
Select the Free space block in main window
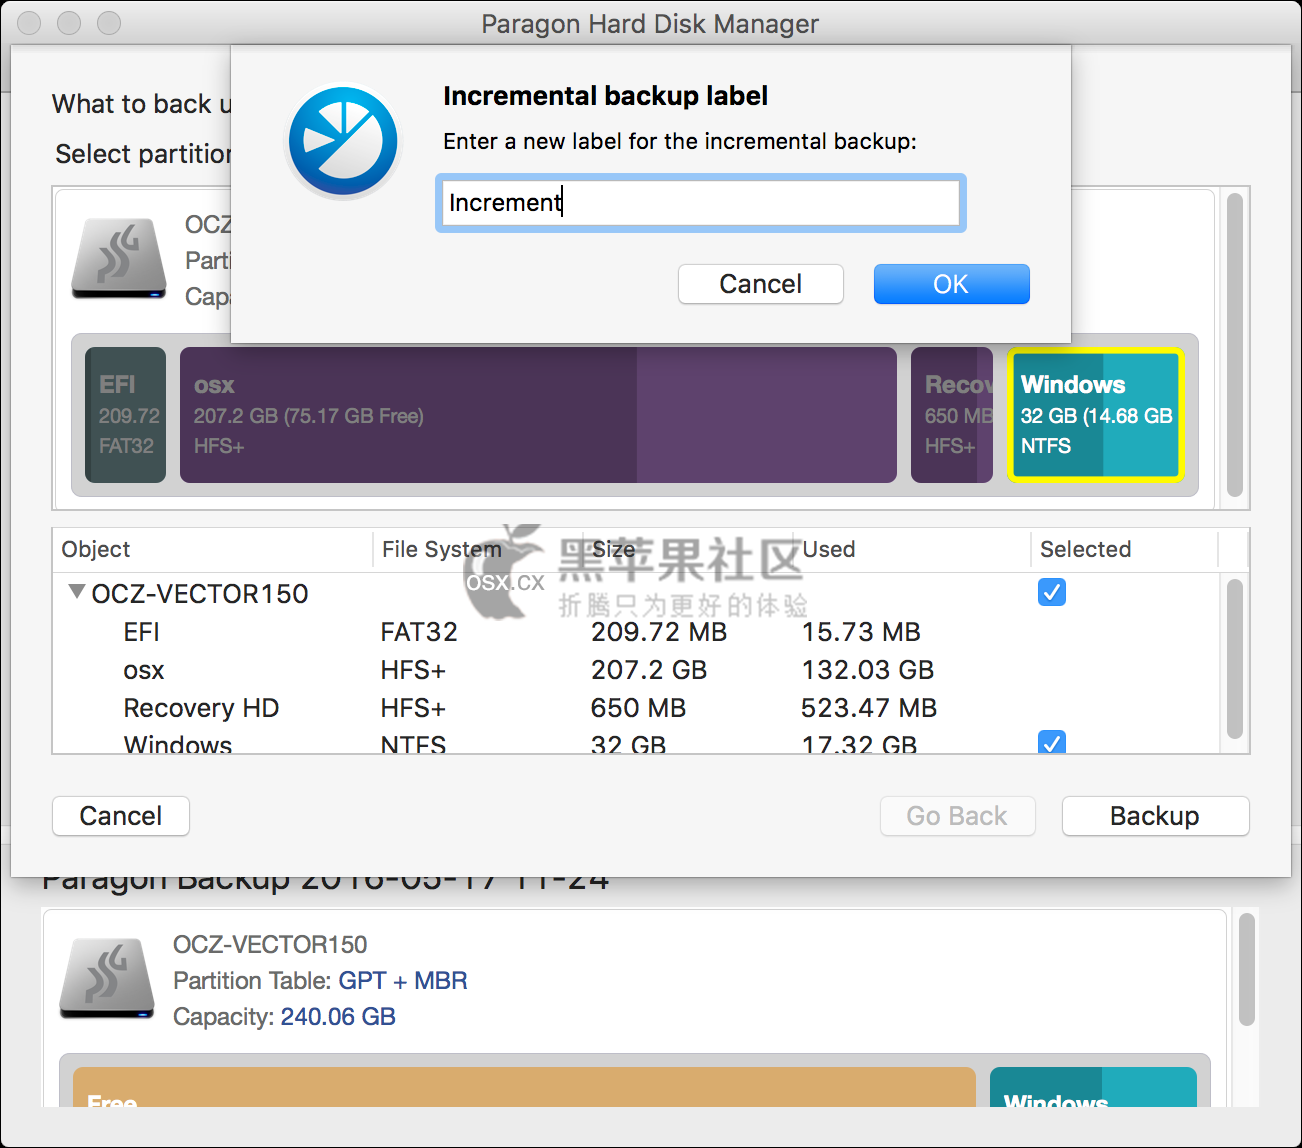point(524,1087)
